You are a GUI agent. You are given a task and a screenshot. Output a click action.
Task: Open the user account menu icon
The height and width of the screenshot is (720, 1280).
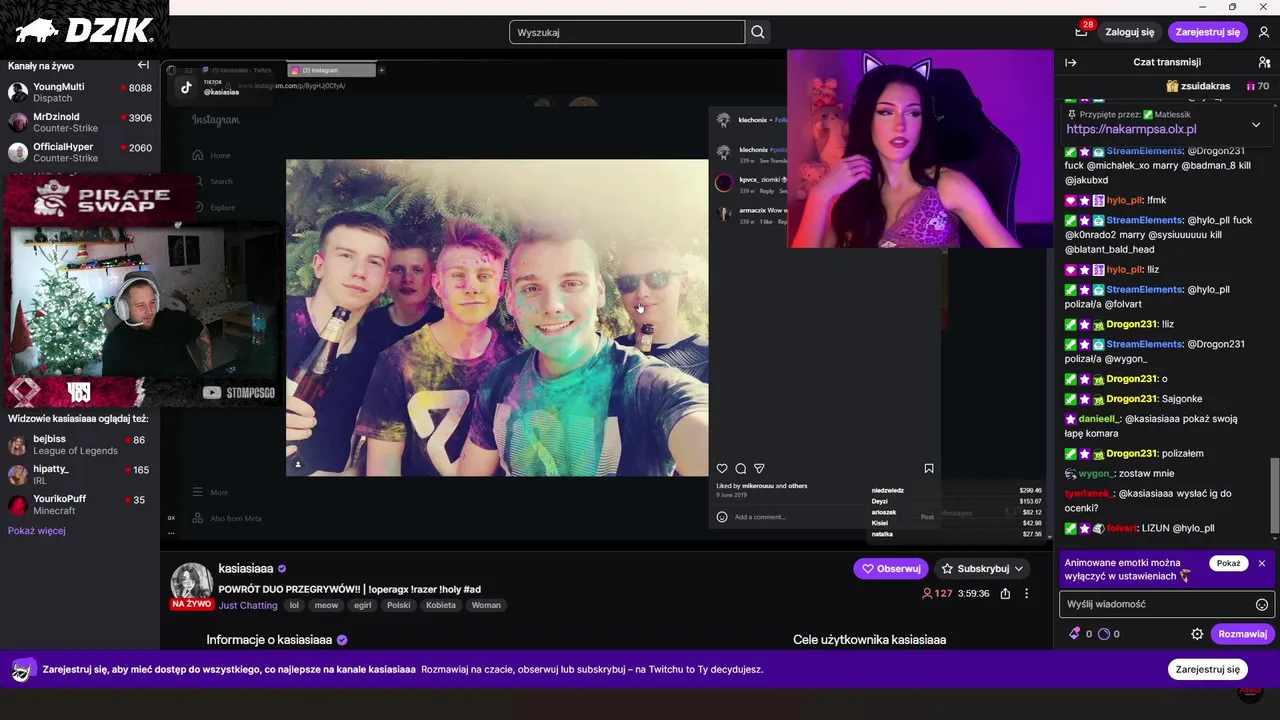[1264, 32]
